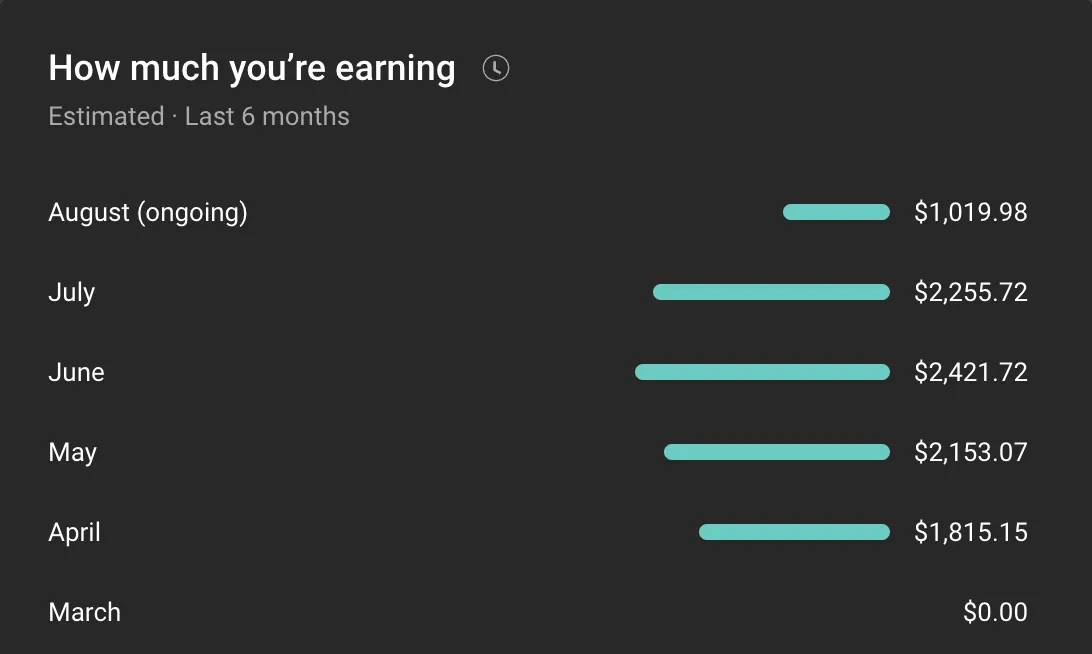This screenshot has width=1092, height=654.
Task: Click the "Estimated · Last 6 months" subtitle
Action: [199, 116]
